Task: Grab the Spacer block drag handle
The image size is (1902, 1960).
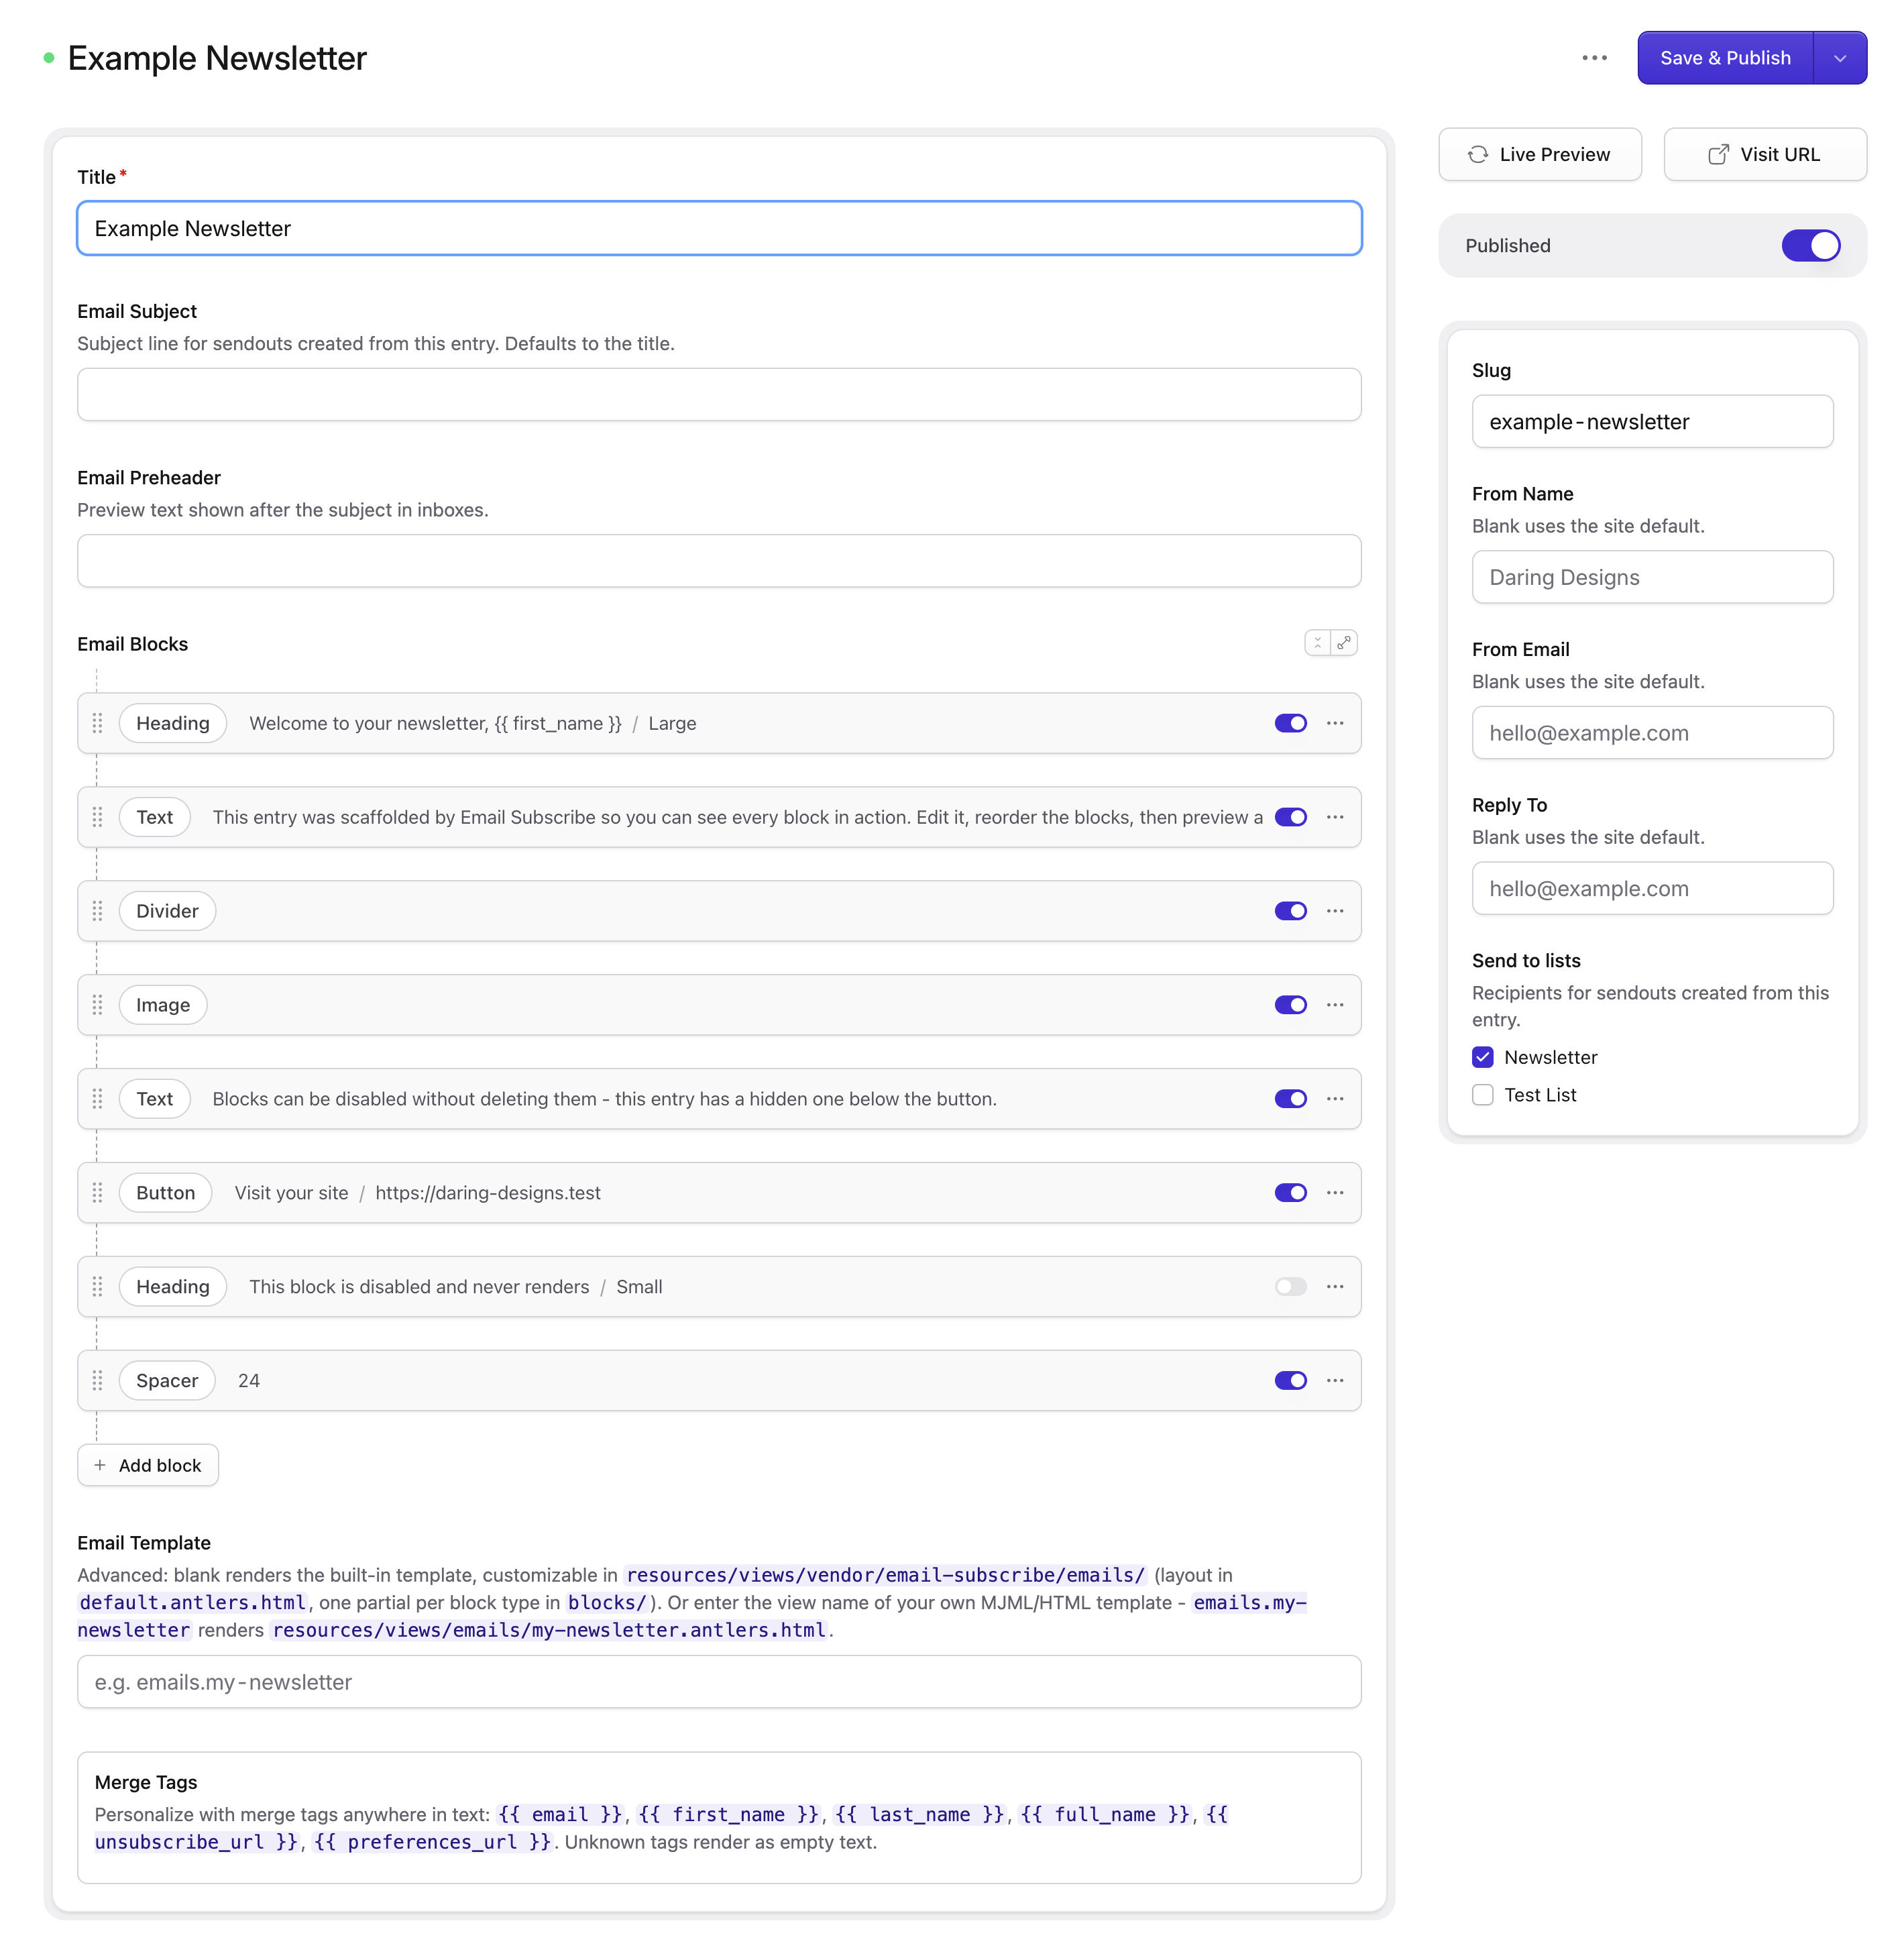Action: tap(97, 1381)
